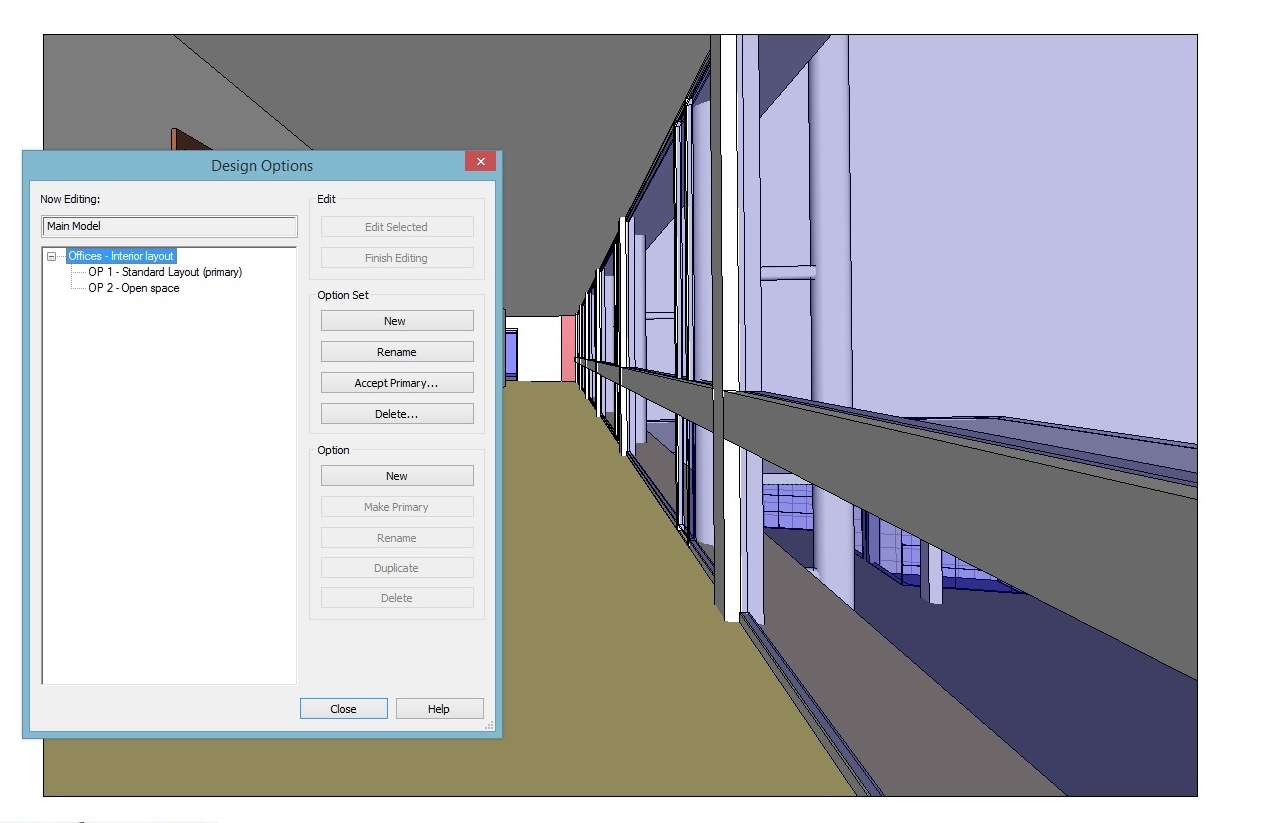
Task: Select the OP 2 - Open space option
Action: [x=131, y=287]
